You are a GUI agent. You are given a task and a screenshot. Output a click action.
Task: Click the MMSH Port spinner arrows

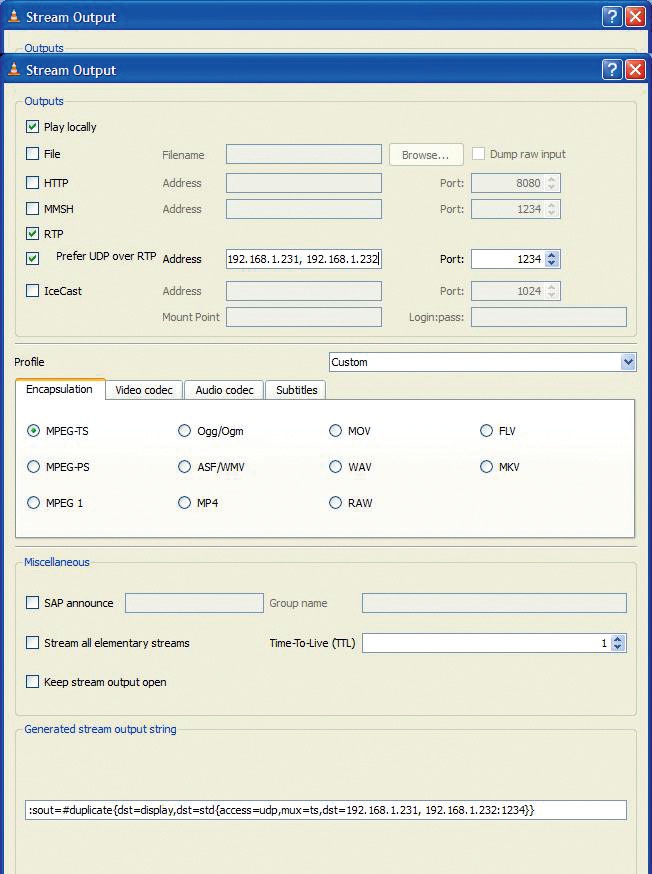click(x=552, y=209)
